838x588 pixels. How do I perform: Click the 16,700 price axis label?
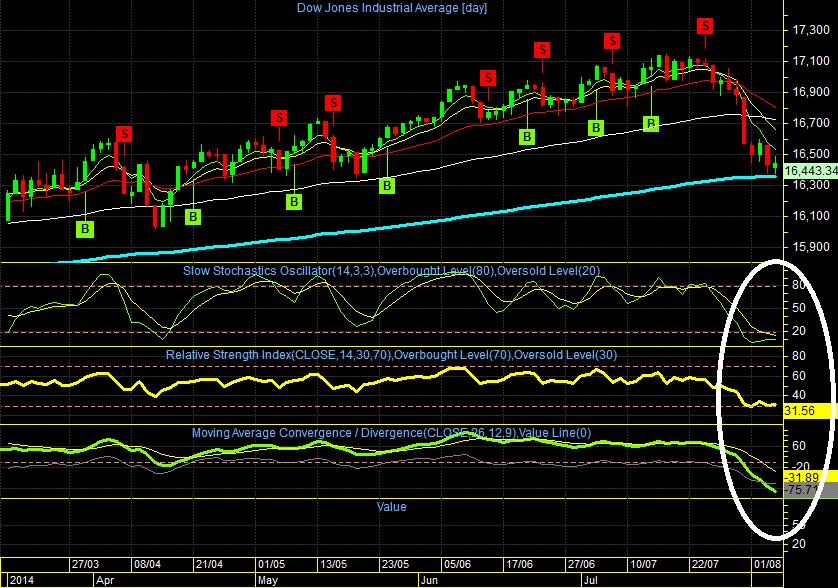tap(811, 123)
